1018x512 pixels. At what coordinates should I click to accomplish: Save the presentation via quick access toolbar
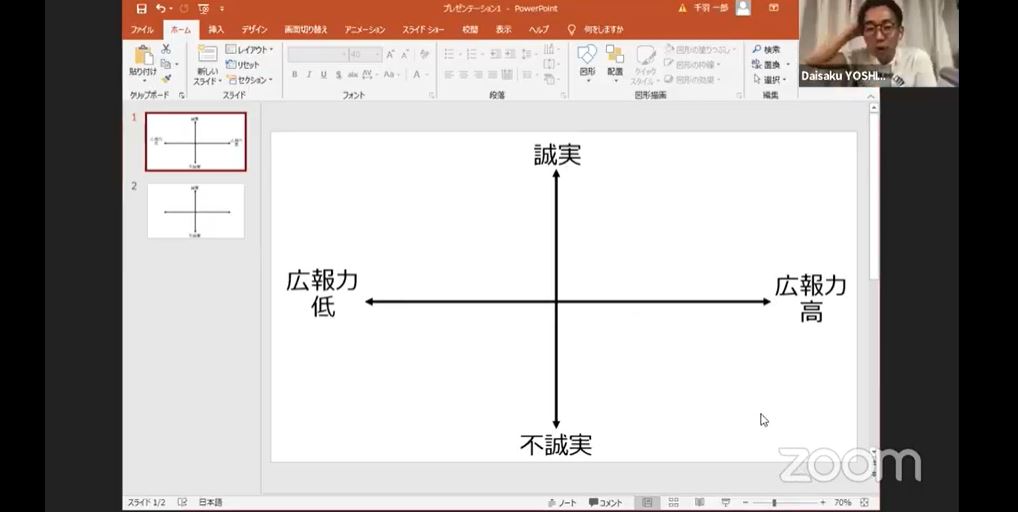(142, 8)
